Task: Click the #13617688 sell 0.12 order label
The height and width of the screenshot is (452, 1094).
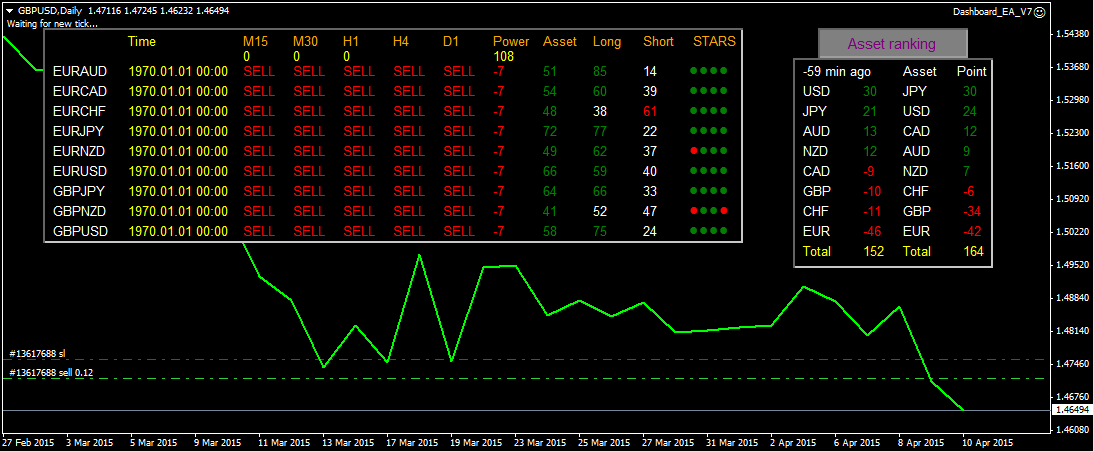Action: coord(52,373)
